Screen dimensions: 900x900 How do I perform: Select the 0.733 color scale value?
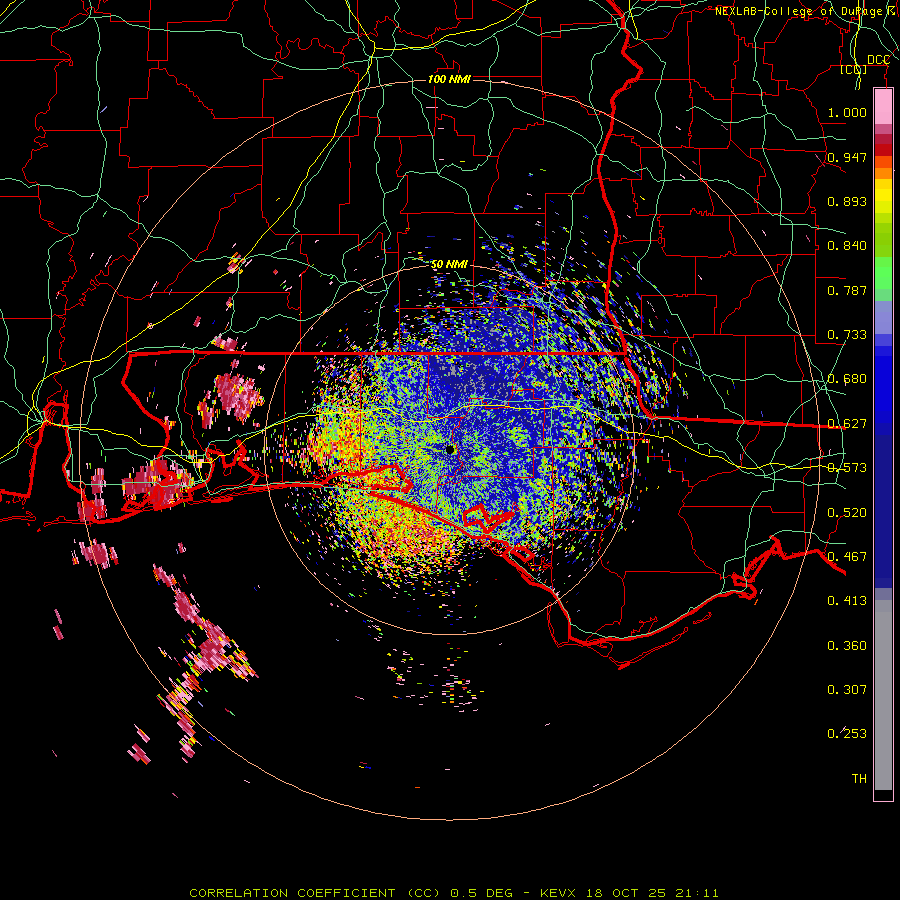click(847, 335)
